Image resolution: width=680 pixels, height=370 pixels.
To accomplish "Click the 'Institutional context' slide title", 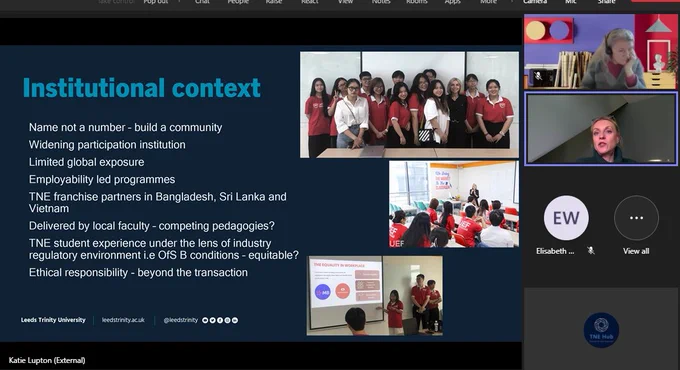I will 141,88.
